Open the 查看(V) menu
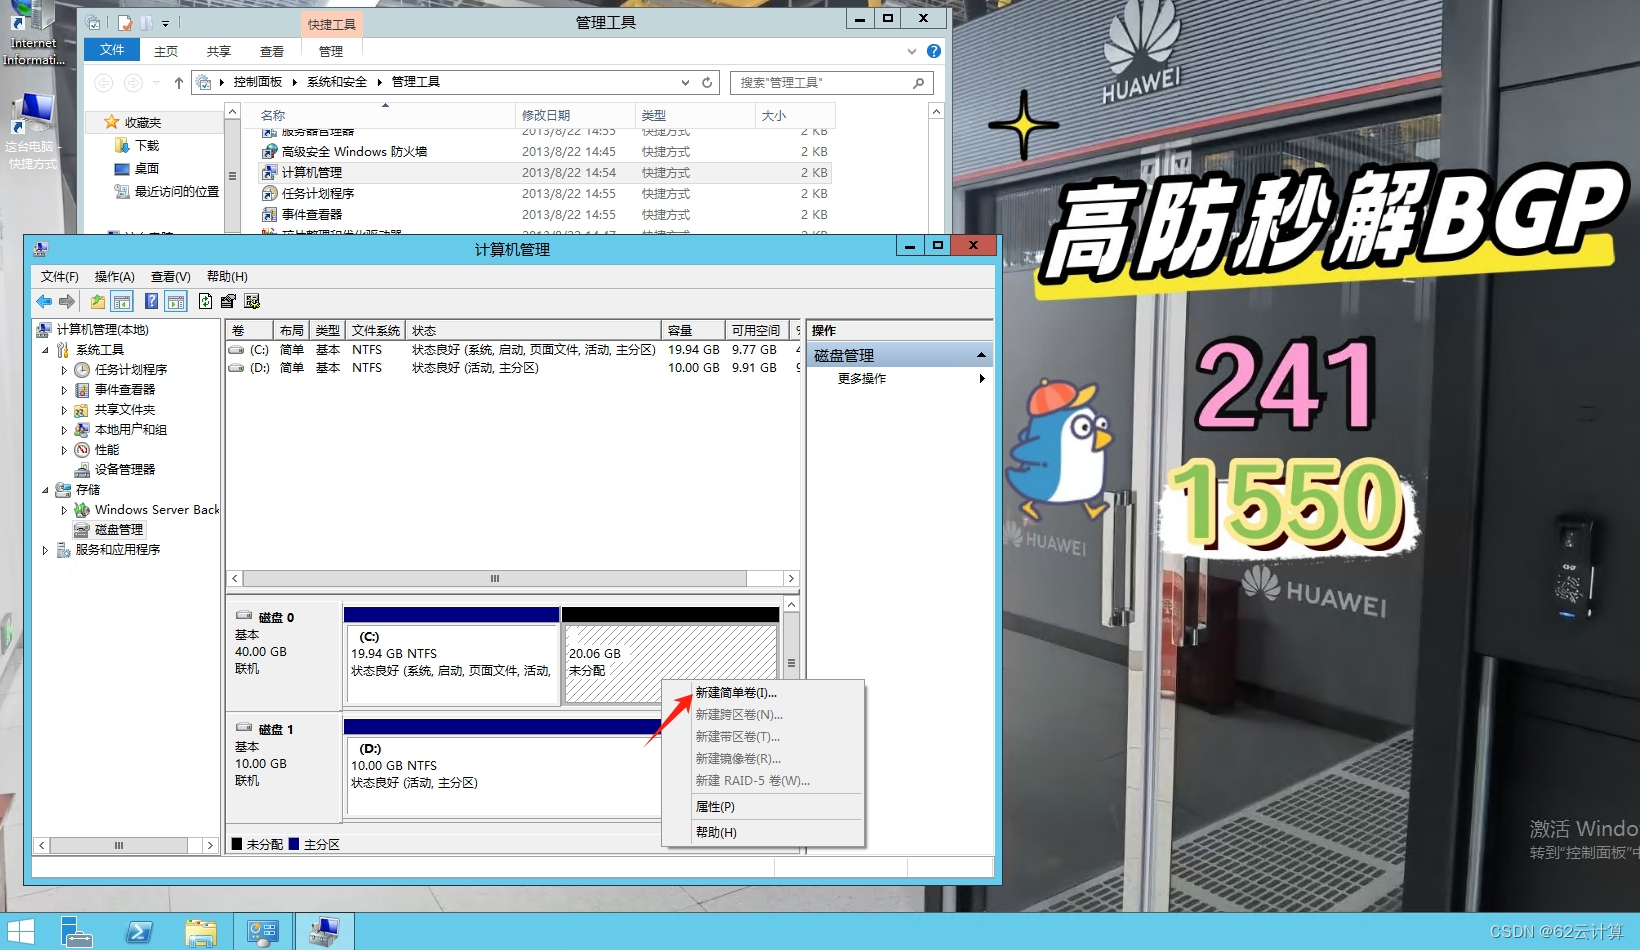This screenshot has height=950, width=1640. (x=171, y=276)
